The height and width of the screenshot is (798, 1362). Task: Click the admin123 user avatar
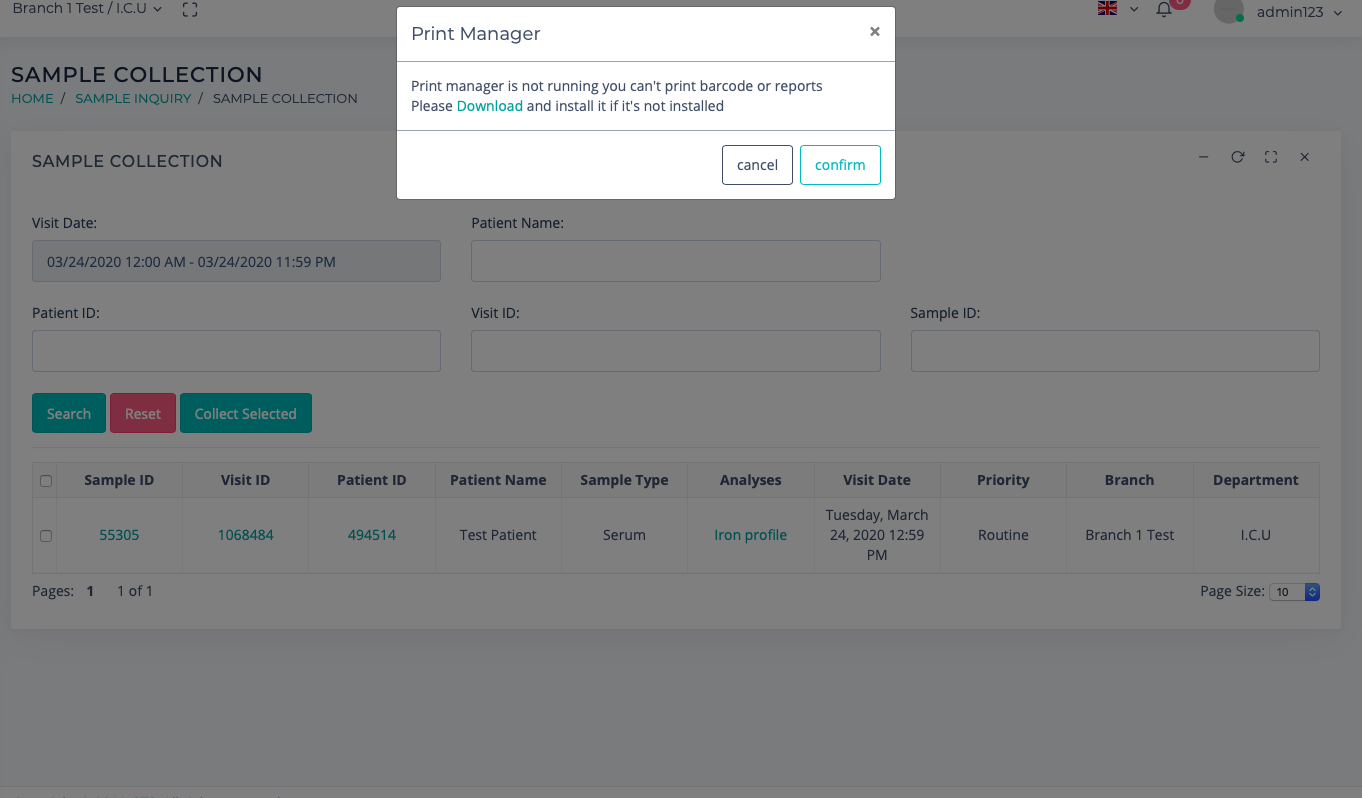coord(1228,11)
